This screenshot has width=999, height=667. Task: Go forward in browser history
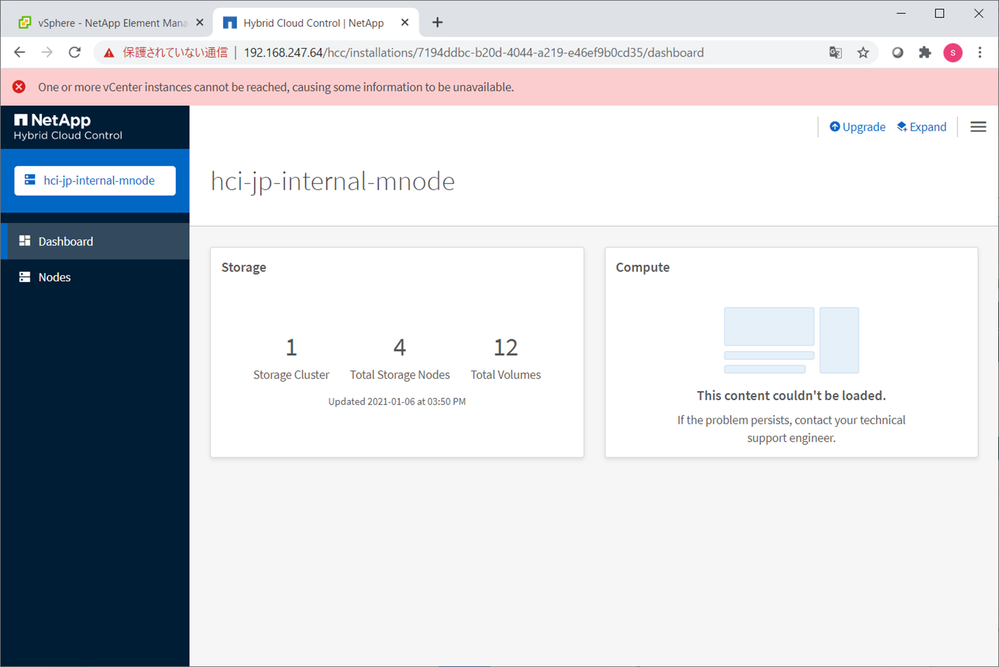coord(47,52)
